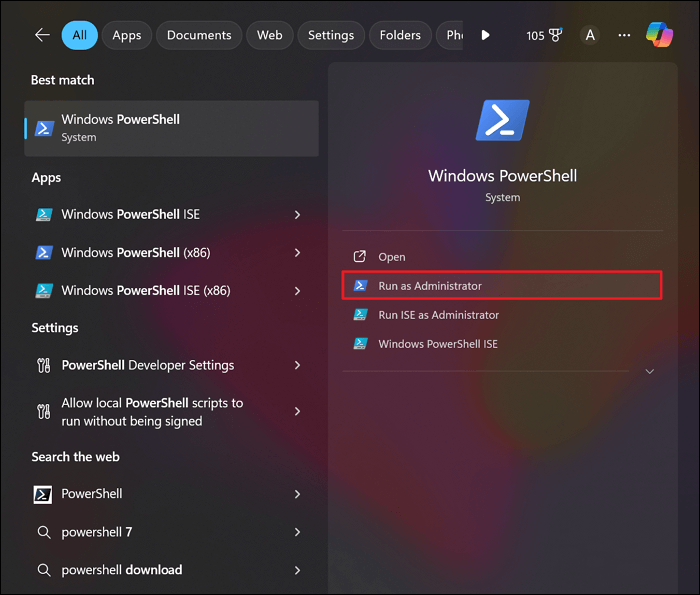Select Run ISE as Administrator
700x595 pixels.
pos(438,315)
